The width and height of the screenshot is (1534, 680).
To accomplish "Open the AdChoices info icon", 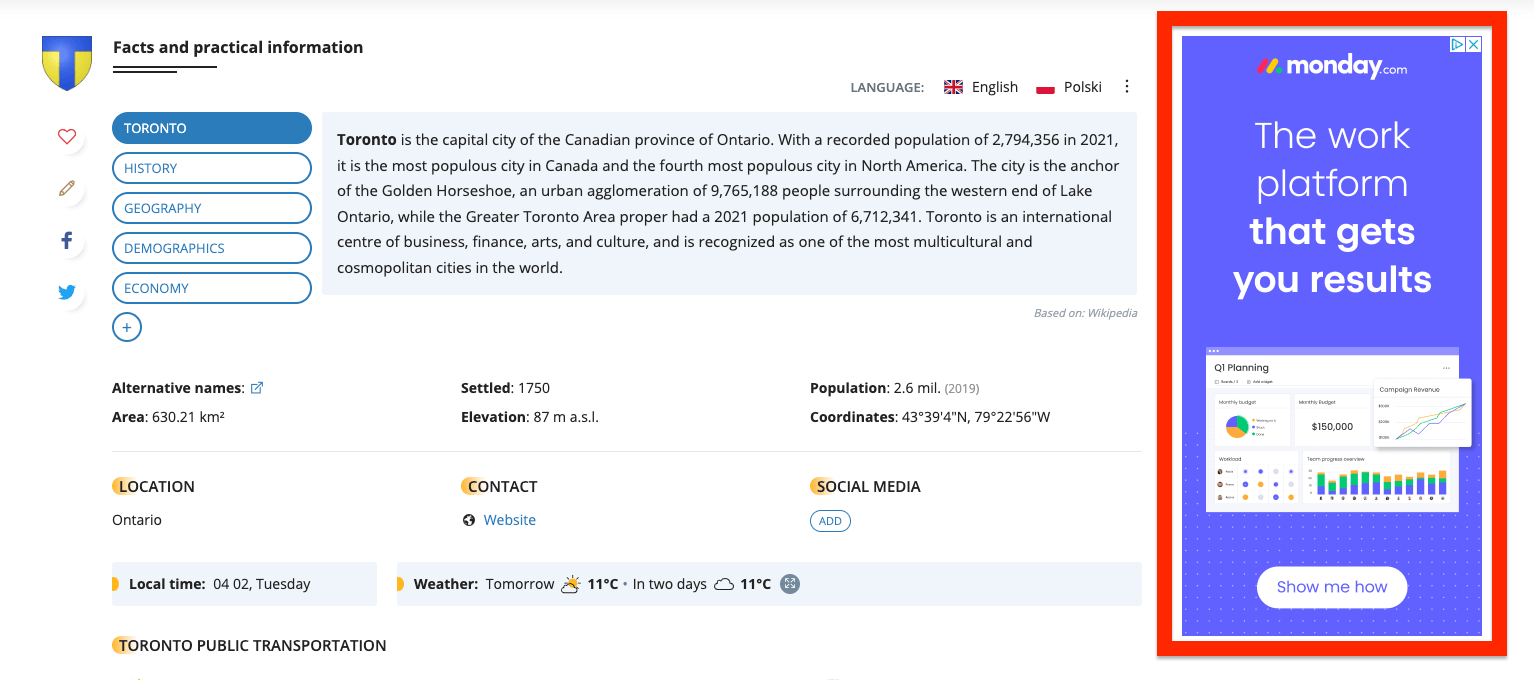I will tap(1458, 44).
